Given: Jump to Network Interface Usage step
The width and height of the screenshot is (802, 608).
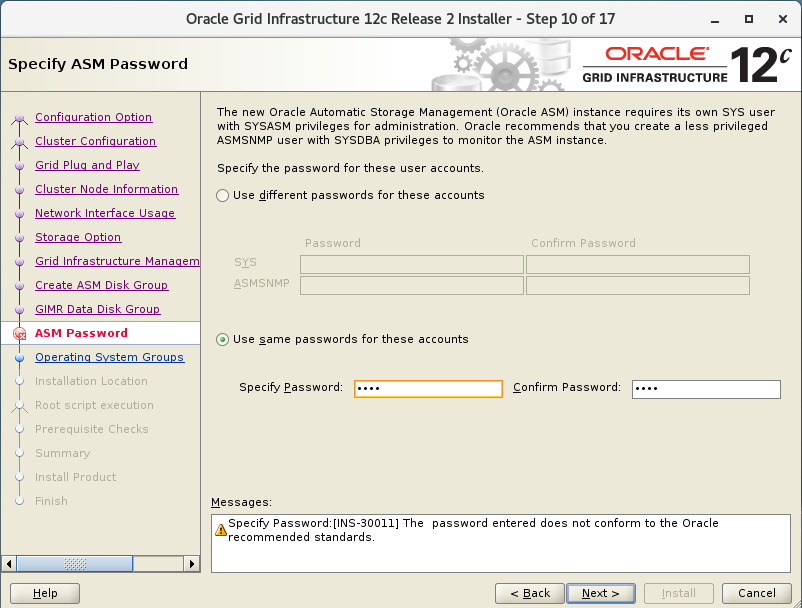Looking at the screenshot, I should pos(105,213).
